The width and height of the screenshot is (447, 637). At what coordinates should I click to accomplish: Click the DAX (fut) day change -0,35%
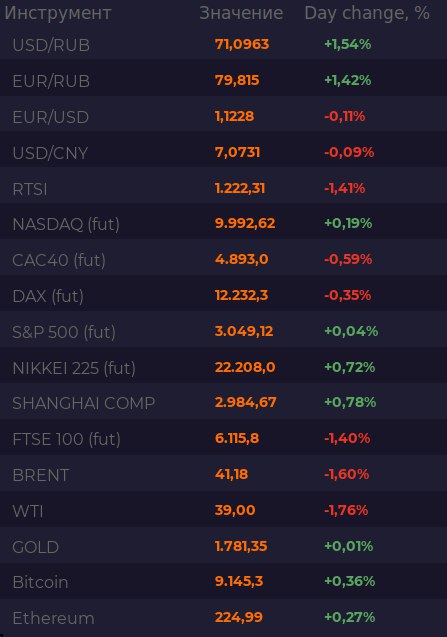(x=347, y=295)
